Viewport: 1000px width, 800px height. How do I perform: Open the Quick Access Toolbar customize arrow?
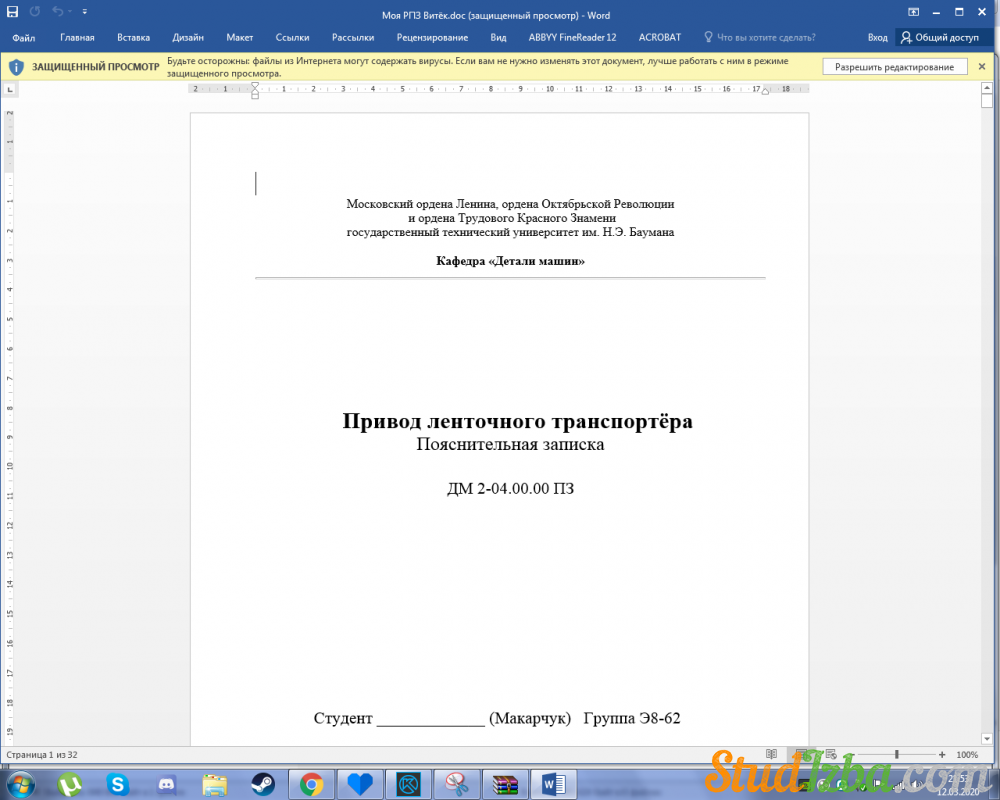(x=84, y=12)
